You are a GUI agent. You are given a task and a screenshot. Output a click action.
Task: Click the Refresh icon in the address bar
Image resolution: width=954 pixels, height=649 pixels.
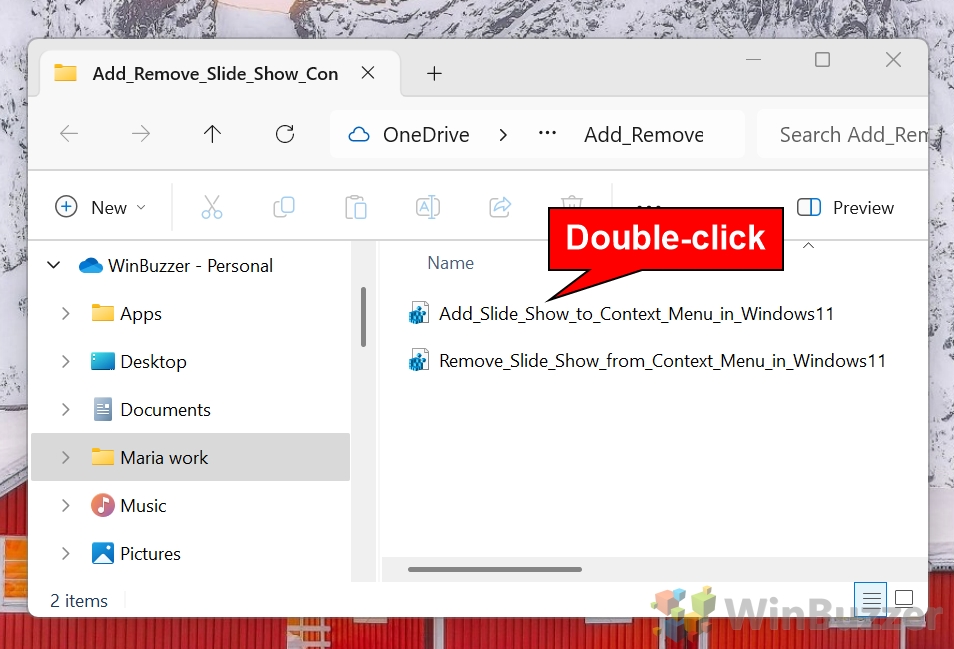284,133
